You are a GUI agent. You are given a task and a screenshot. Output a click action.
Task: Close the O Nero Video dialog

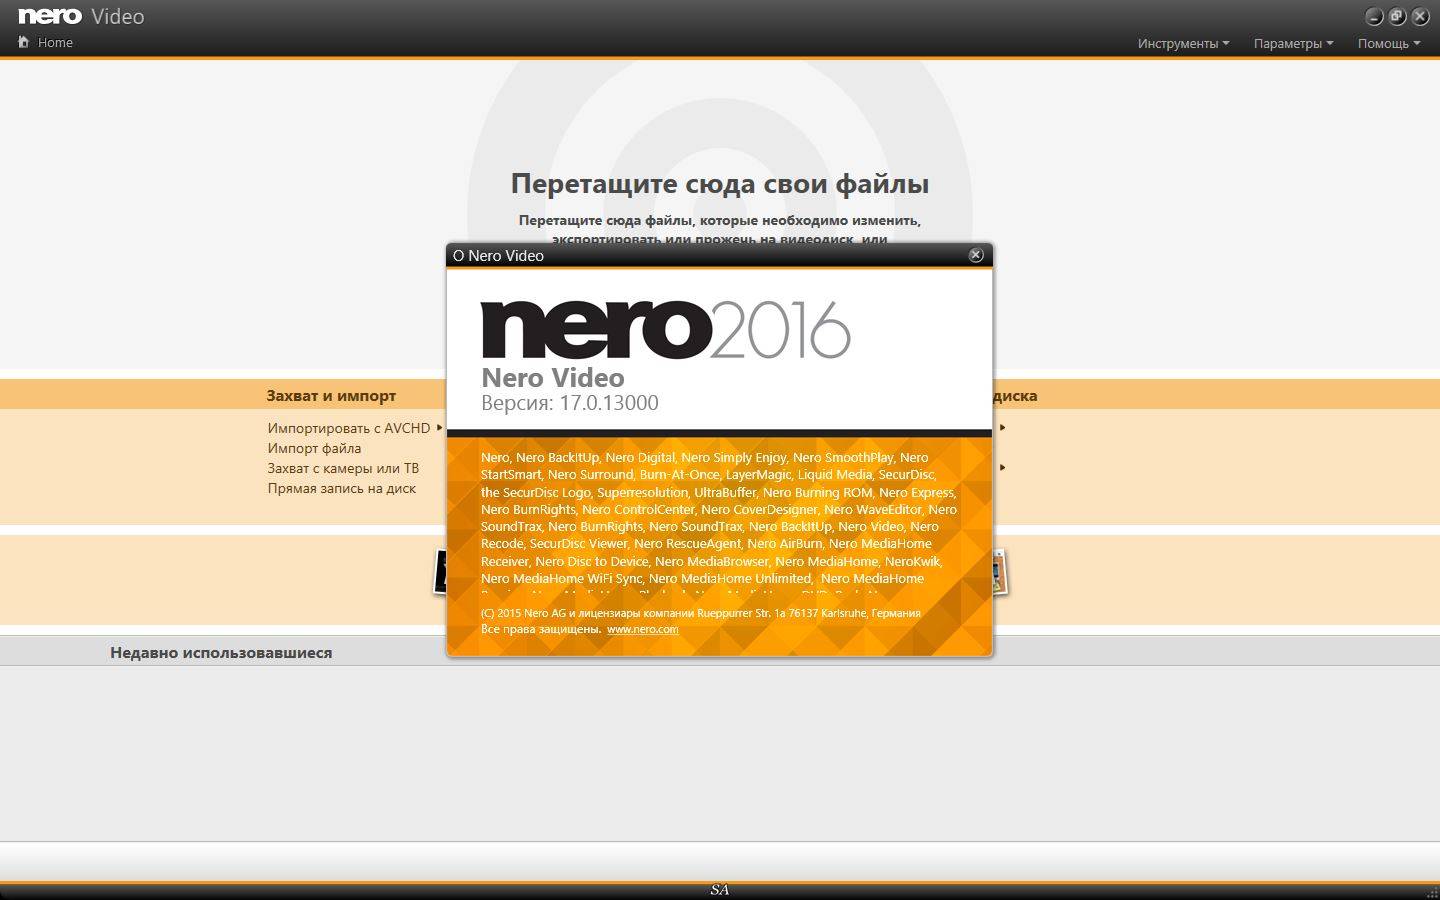click(x=976, y=255)
